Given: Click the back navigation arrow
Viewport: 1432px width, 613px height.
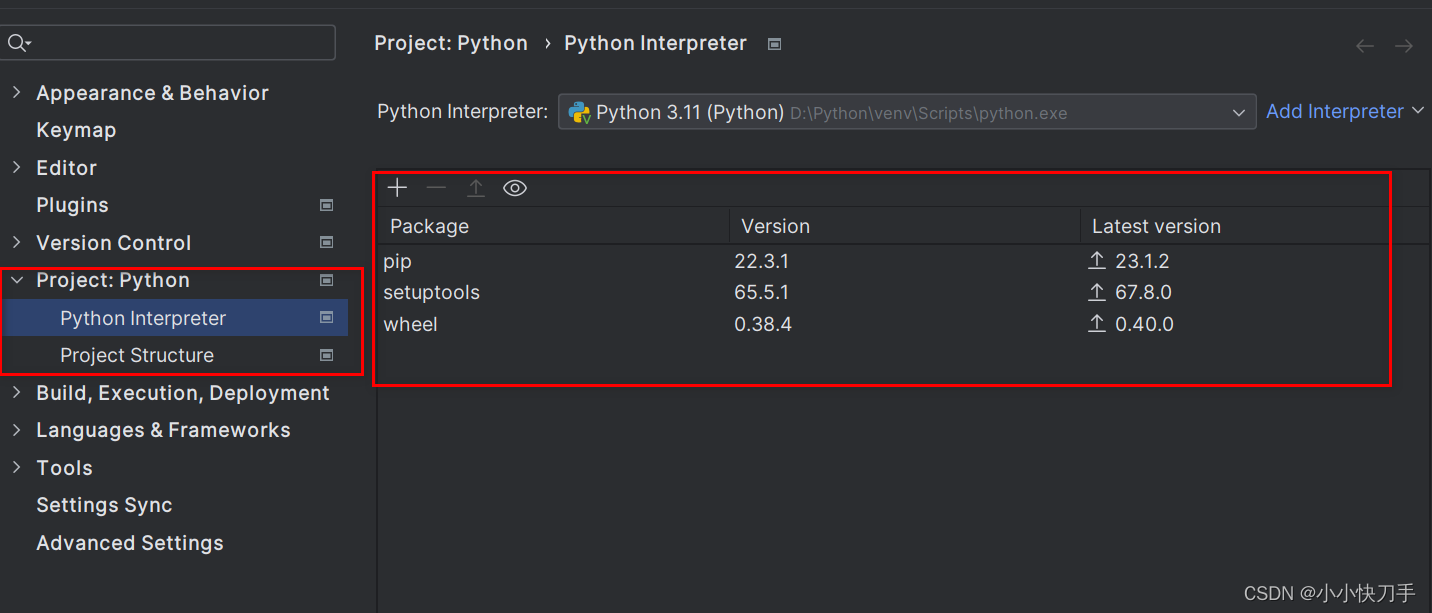Looking at the screenshot, I should coord(1365,46).
